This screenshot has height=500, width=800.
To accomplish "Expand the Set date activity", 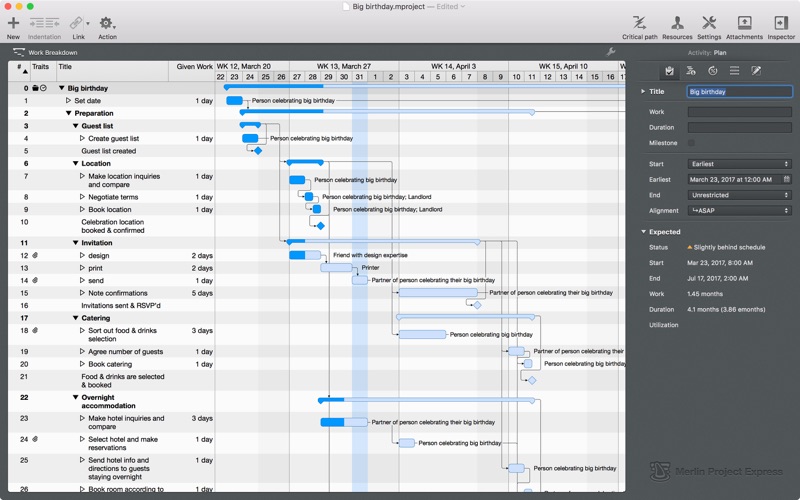I will click(69, 101).
